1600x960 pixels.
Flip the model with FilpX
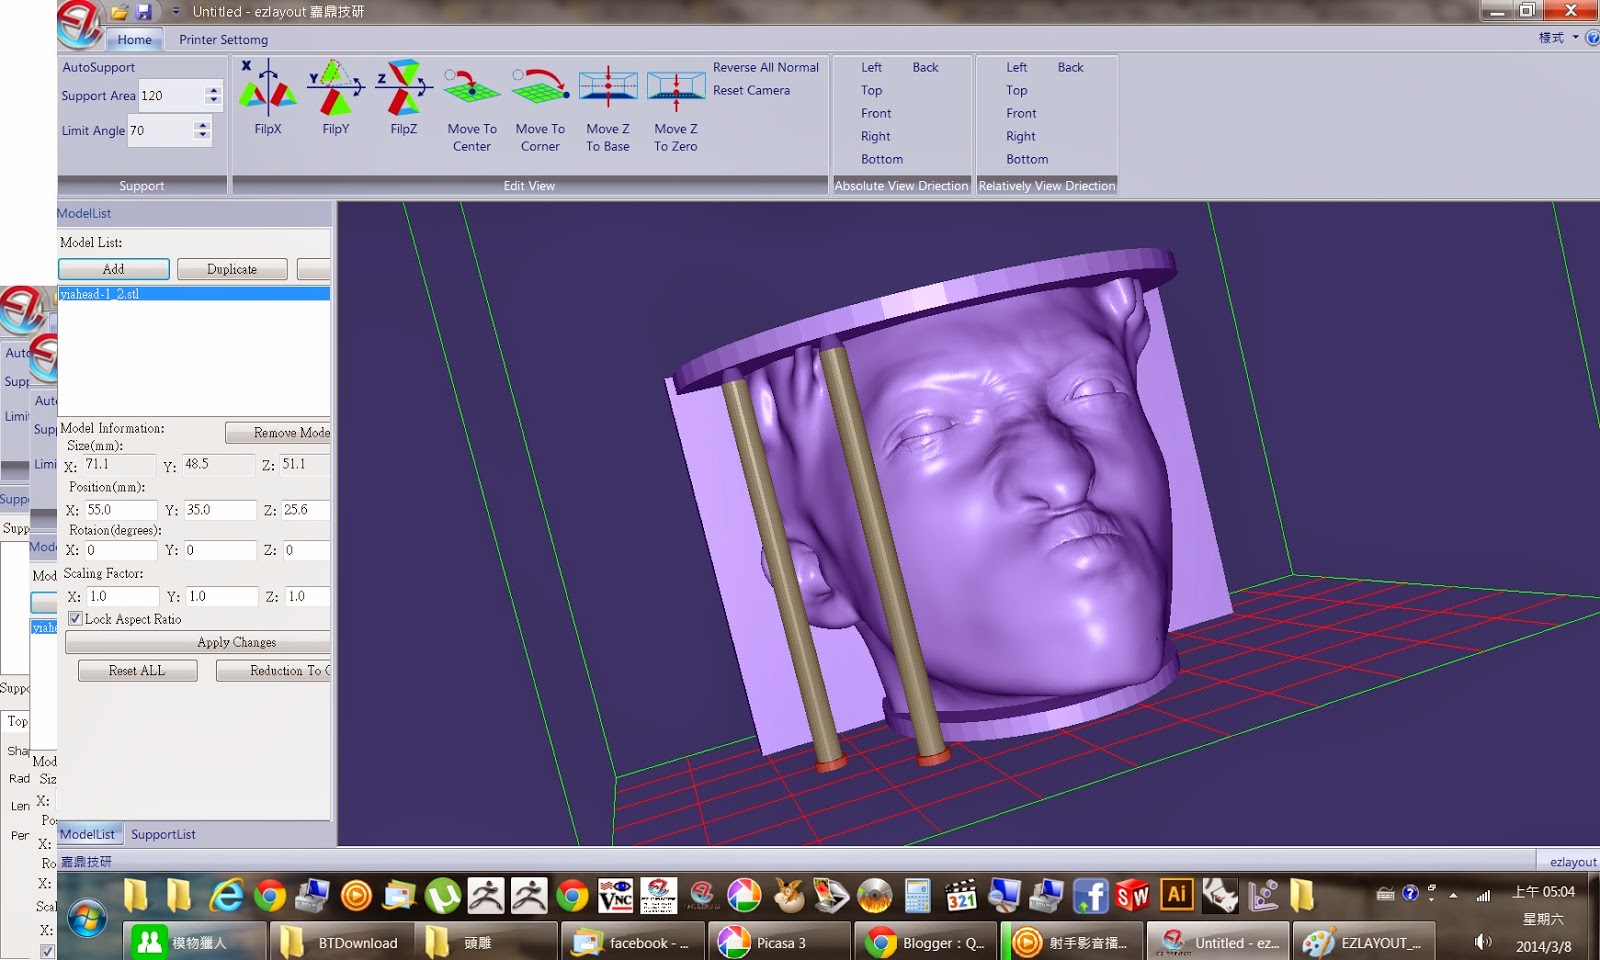click(268, 98)
